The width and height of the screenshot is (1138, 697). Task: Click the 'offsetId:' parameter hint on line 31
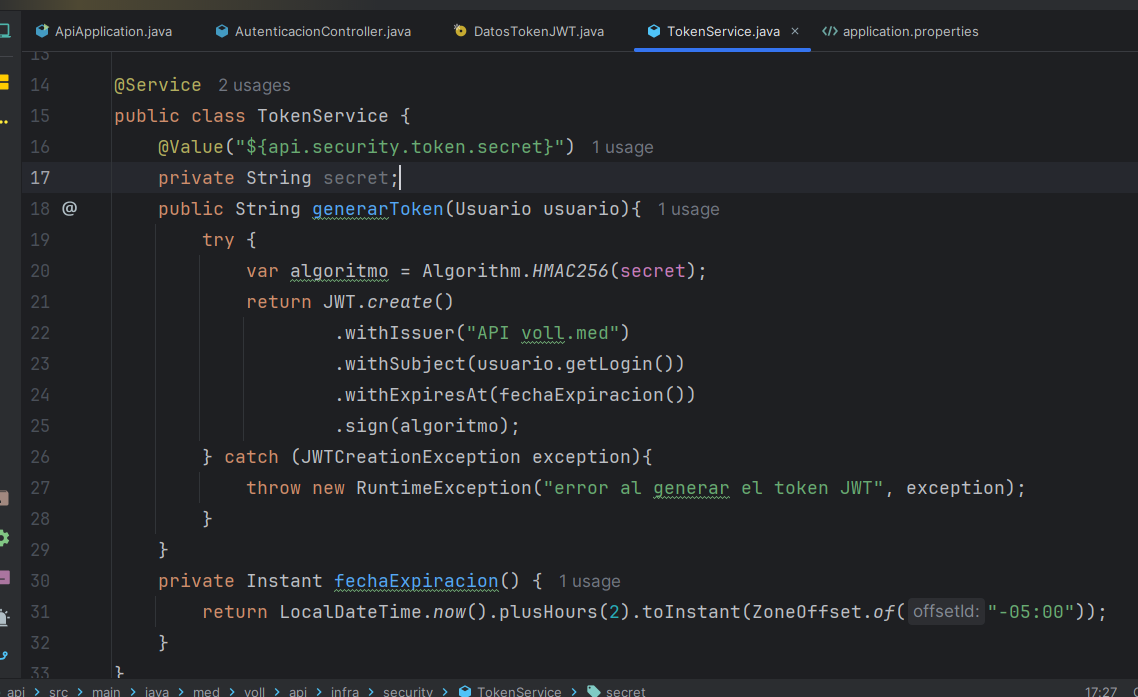coord(946,611)
